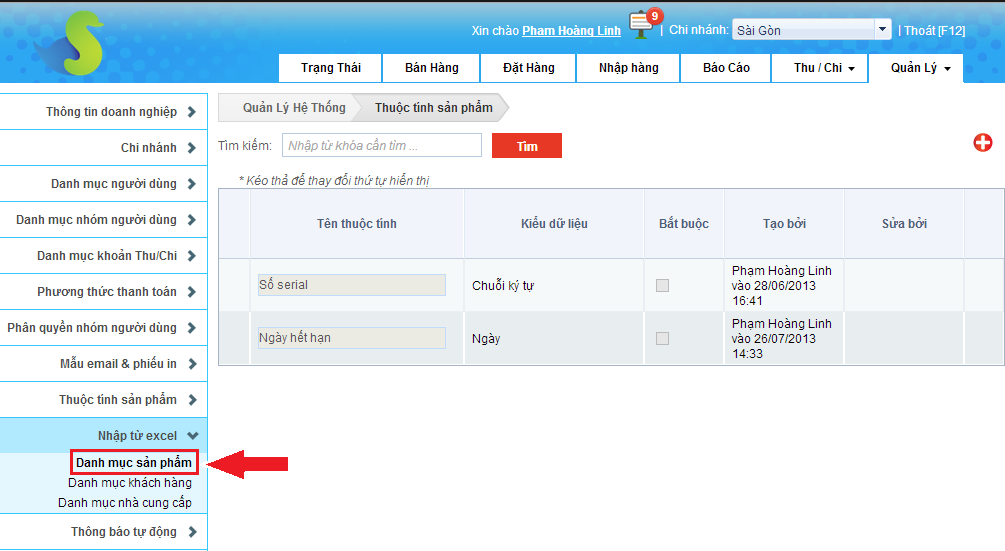The width and height of the screenshot is (1005, 551).
Task: Click the search keyword input field
Action: 381,146
